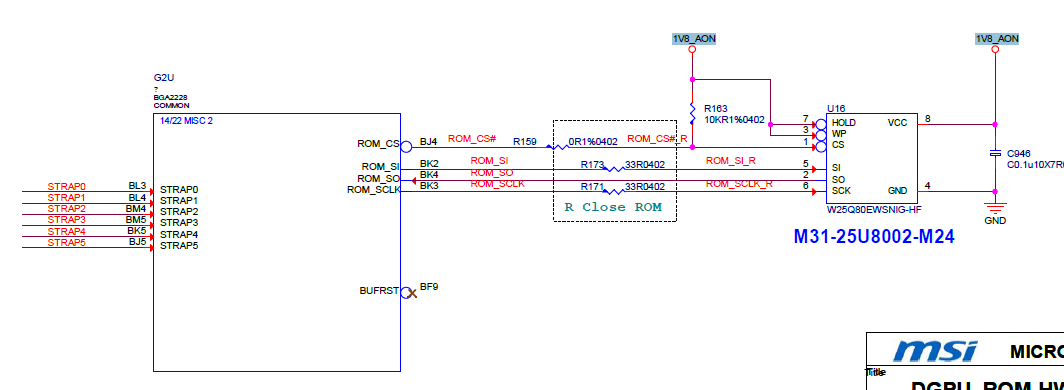
Task: Click pin number 4 beside U16 GND
Action: click(928, 186)
